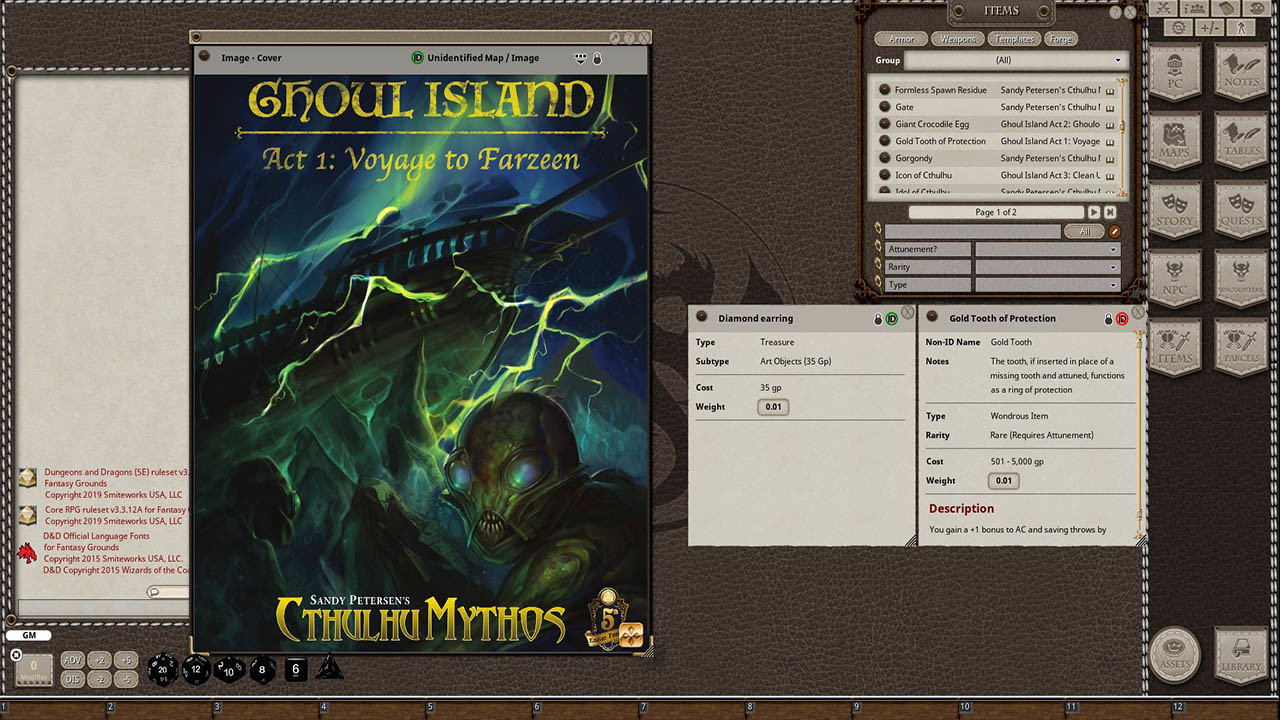This screenshot has width=1280, height=720.
Task: Open the options gear icon
Action: point(1178,28)
